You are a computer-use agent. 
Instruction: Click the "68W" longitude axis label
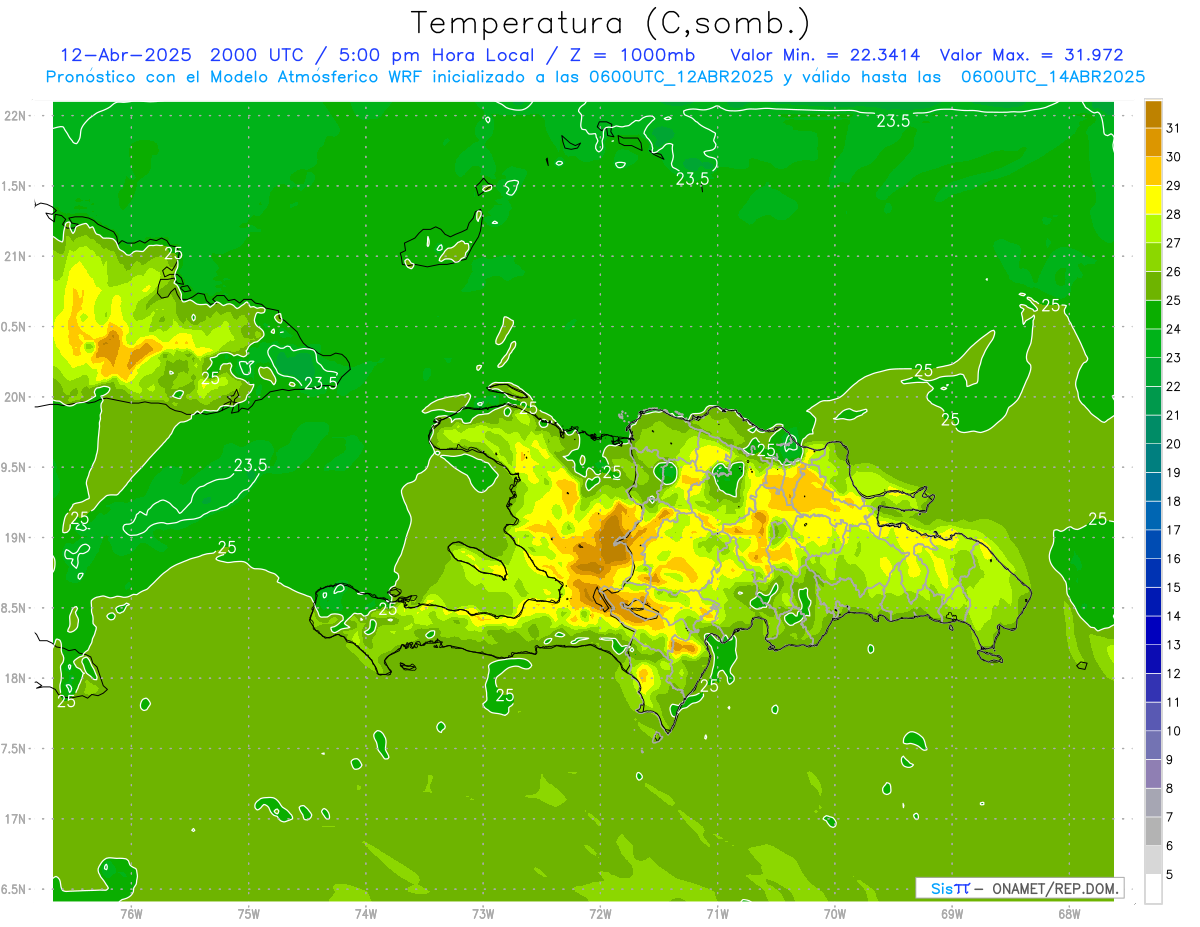(1068, 914)
